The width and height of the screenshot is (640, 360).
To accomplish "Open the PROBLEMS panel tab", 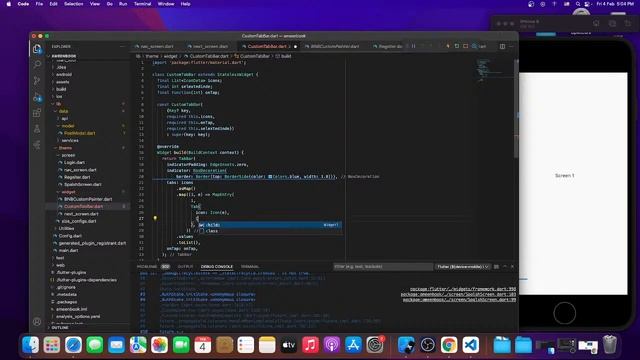I will [x=147, y=267].
